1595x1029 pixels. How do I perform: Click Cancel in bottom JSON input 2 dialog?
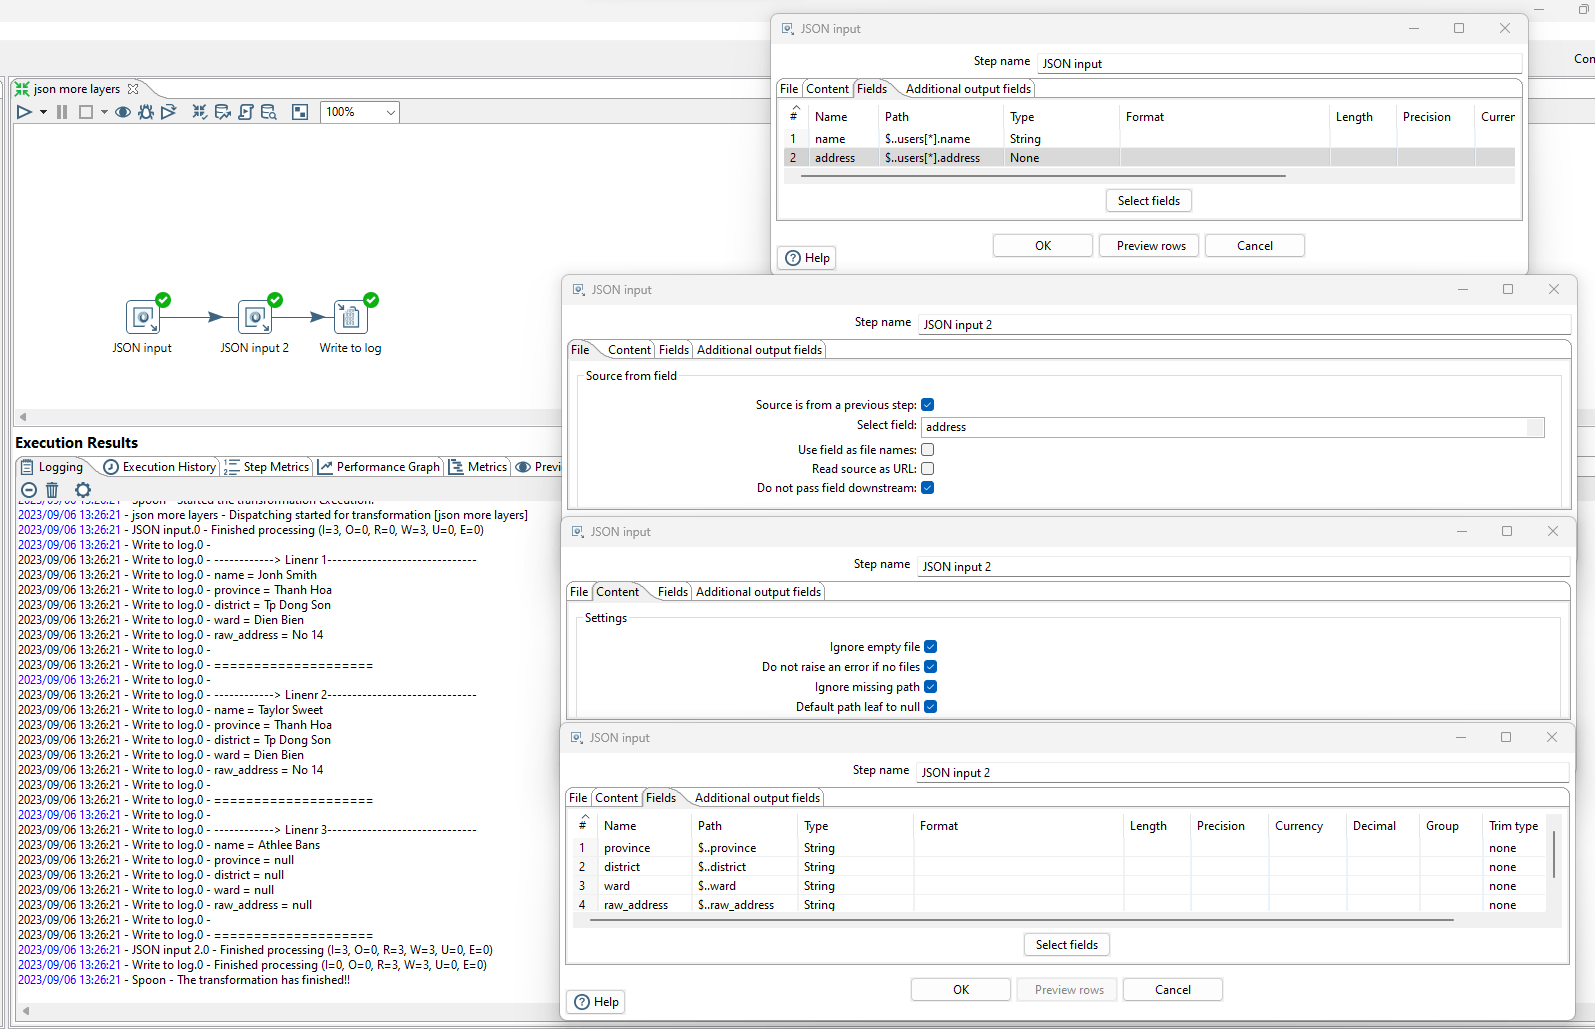click(1173, 990)
